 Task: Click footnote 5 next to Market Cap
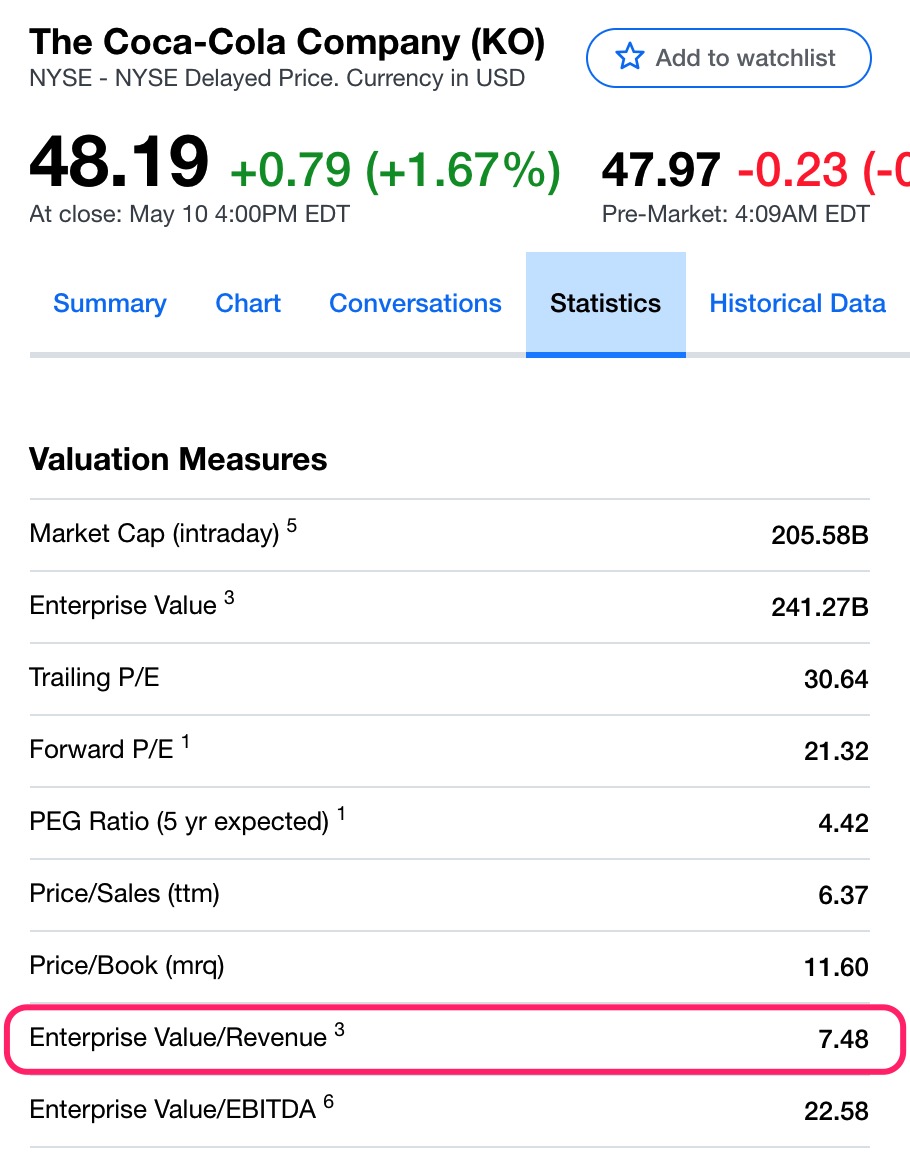click(292, 525)
